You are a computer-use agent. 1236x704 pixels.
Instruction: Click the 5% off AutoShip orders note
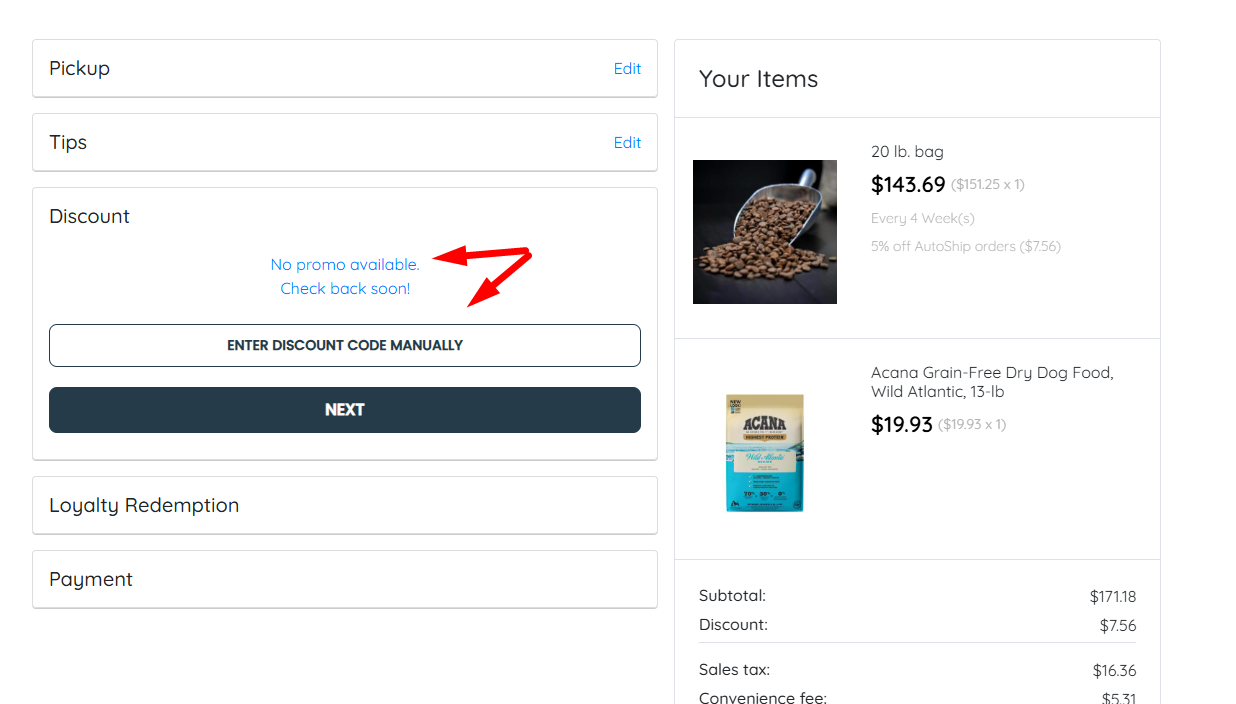pos(966,246)
